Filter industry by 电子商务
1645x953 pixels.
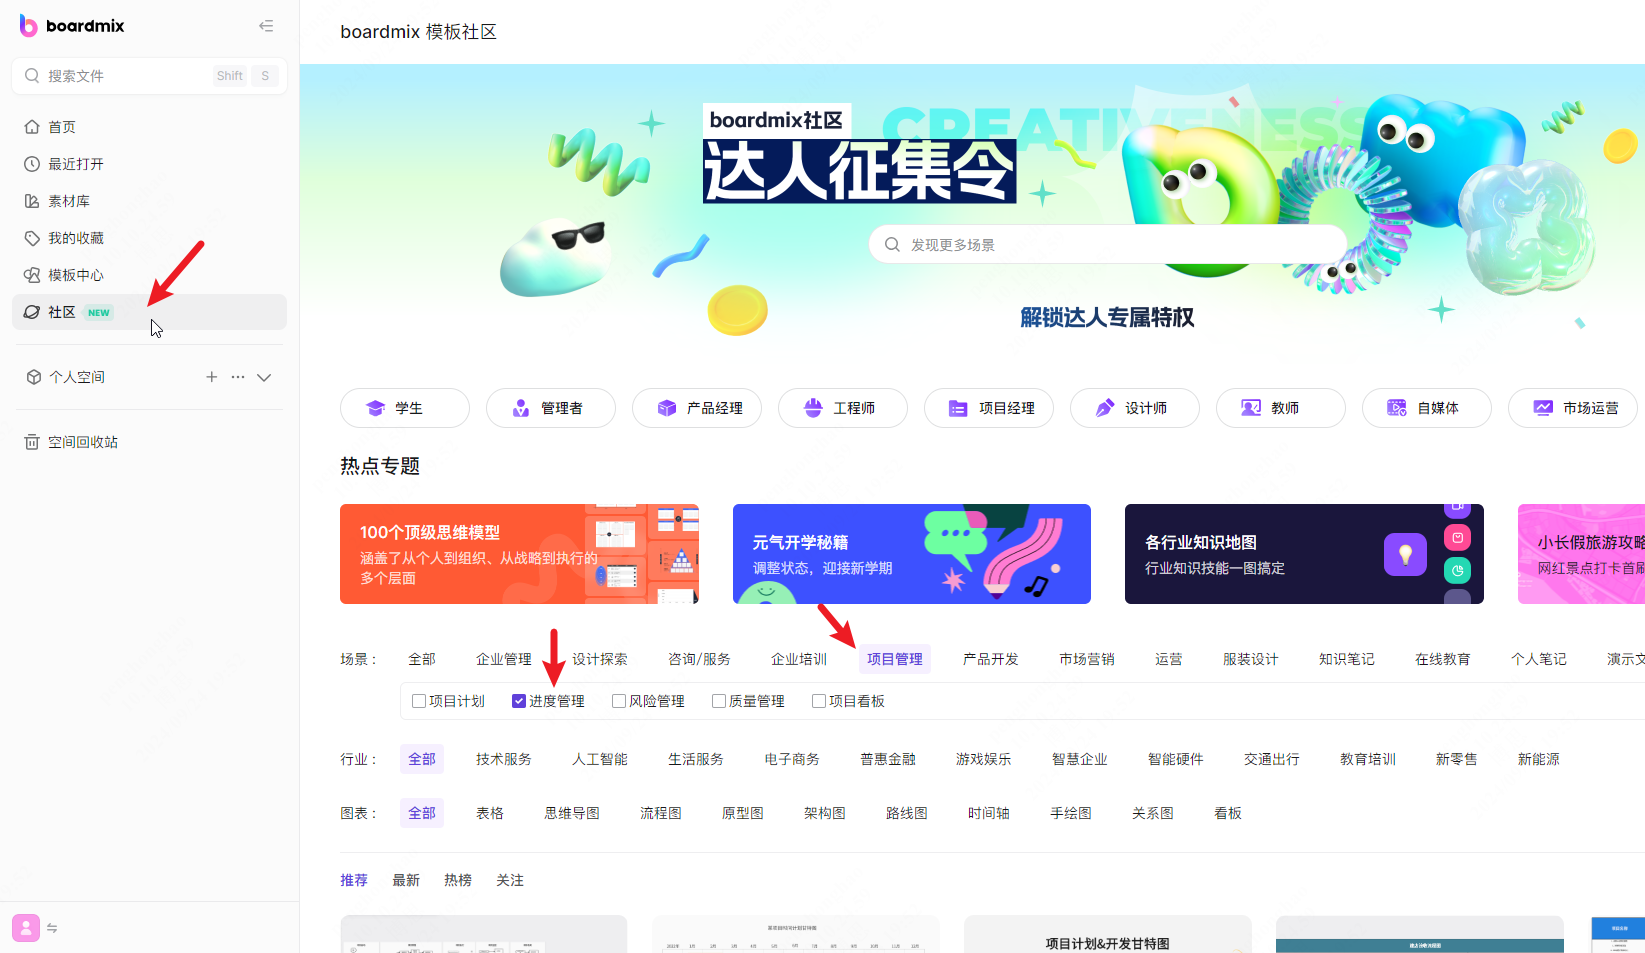(x=792, y=759)
